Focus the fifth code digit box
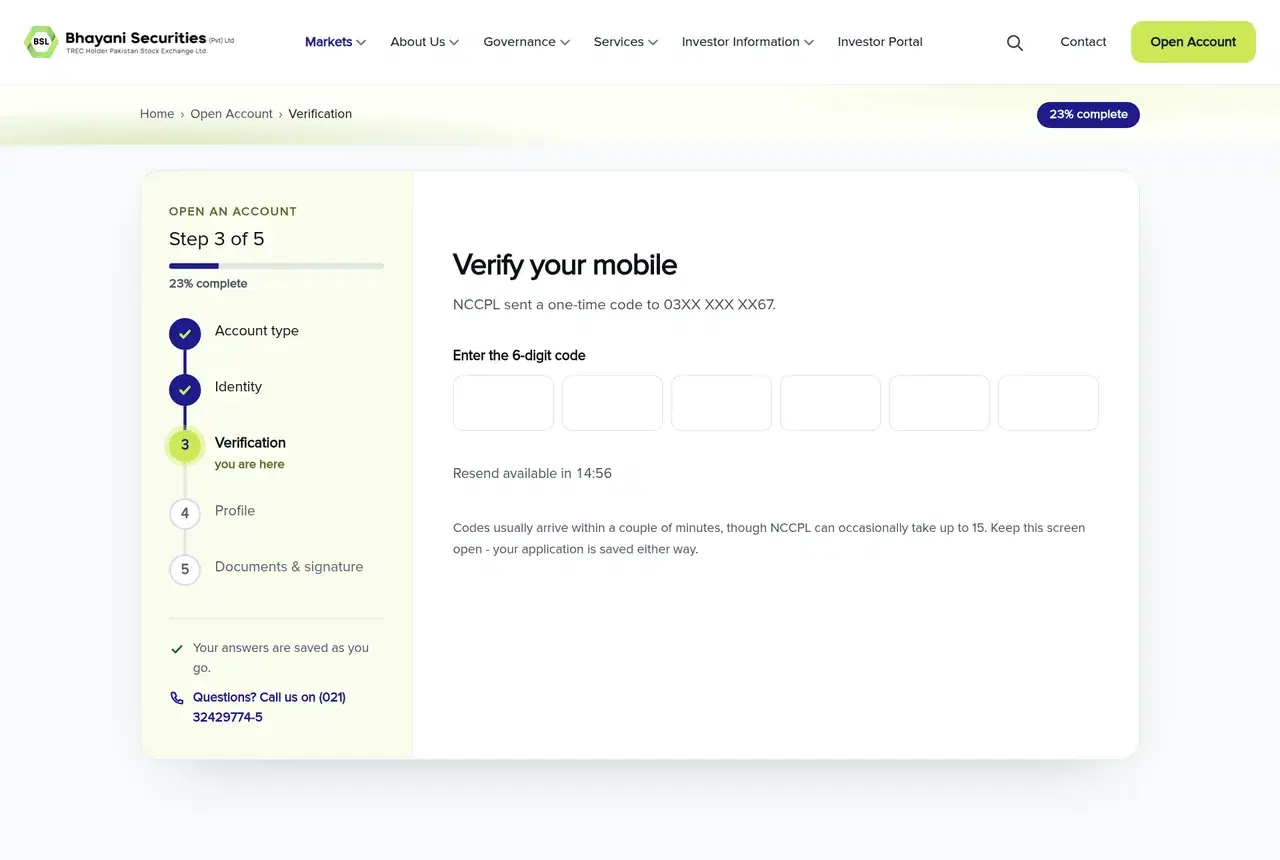This screenshot has height=860, width=1280. (939, 403)
